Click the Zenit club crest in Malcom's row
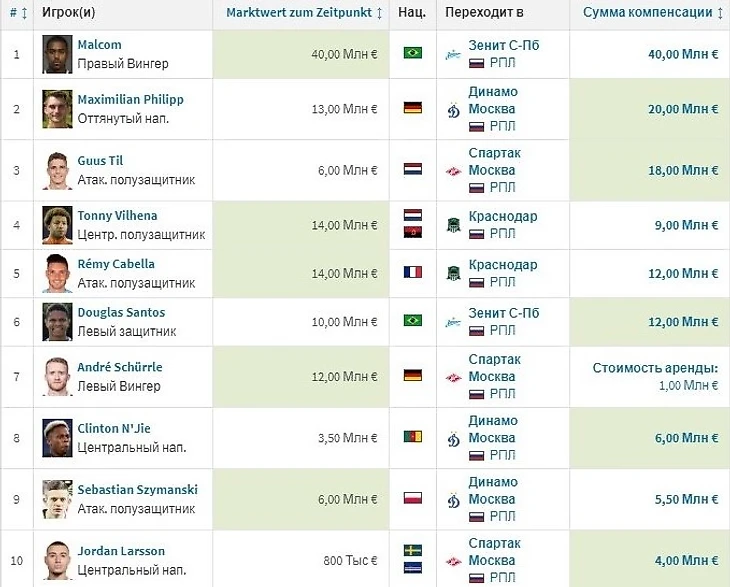 tap(454, 53)
